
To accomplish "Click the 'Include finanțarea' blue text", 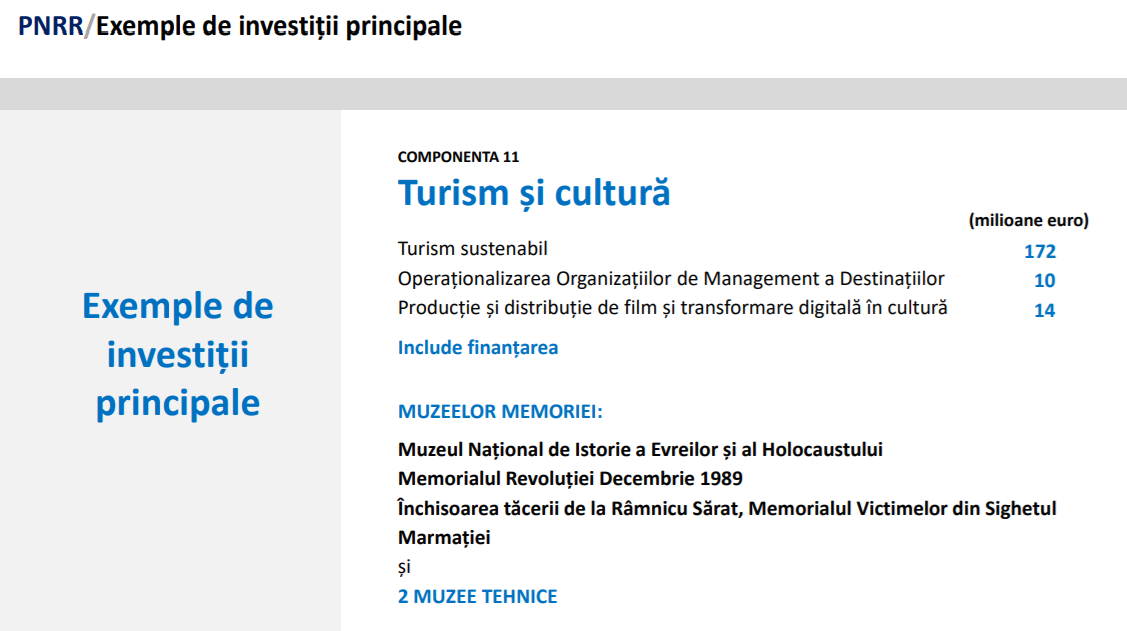I will coord(478,348).
